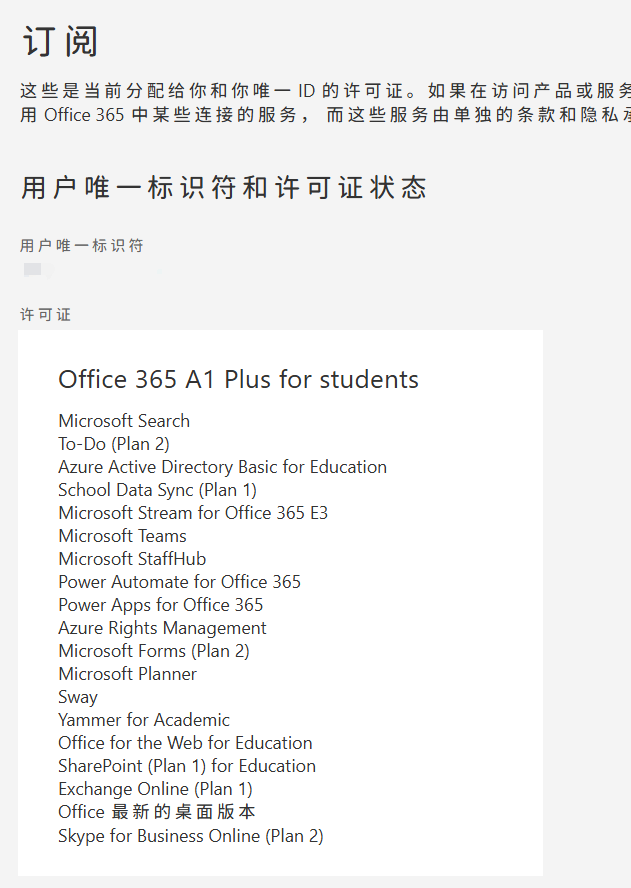Select School Data Sync (Plan 1)
The image size is (631, 888).
tap(157, 490)
